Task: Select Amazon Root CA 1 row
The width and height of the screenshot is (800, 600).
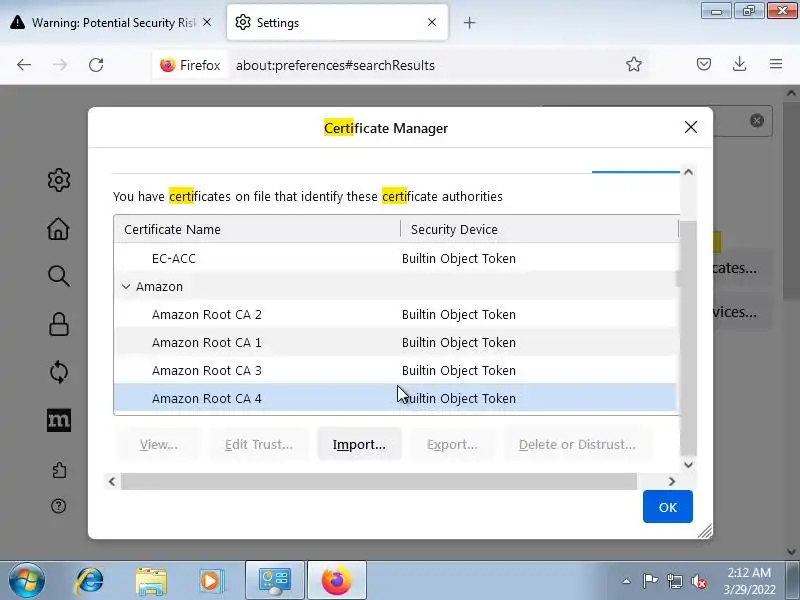Action: click(395, 342)
